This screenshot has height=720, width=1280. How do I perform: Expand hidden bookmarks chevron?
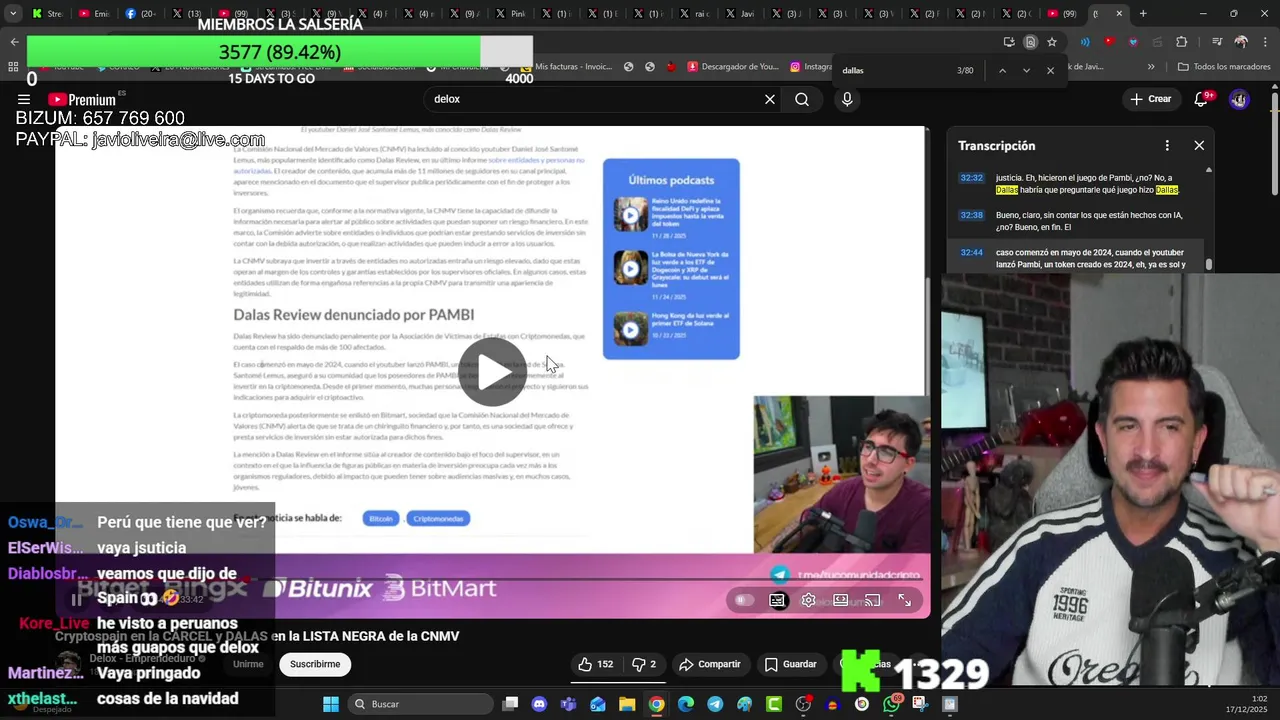(1151, 67)
